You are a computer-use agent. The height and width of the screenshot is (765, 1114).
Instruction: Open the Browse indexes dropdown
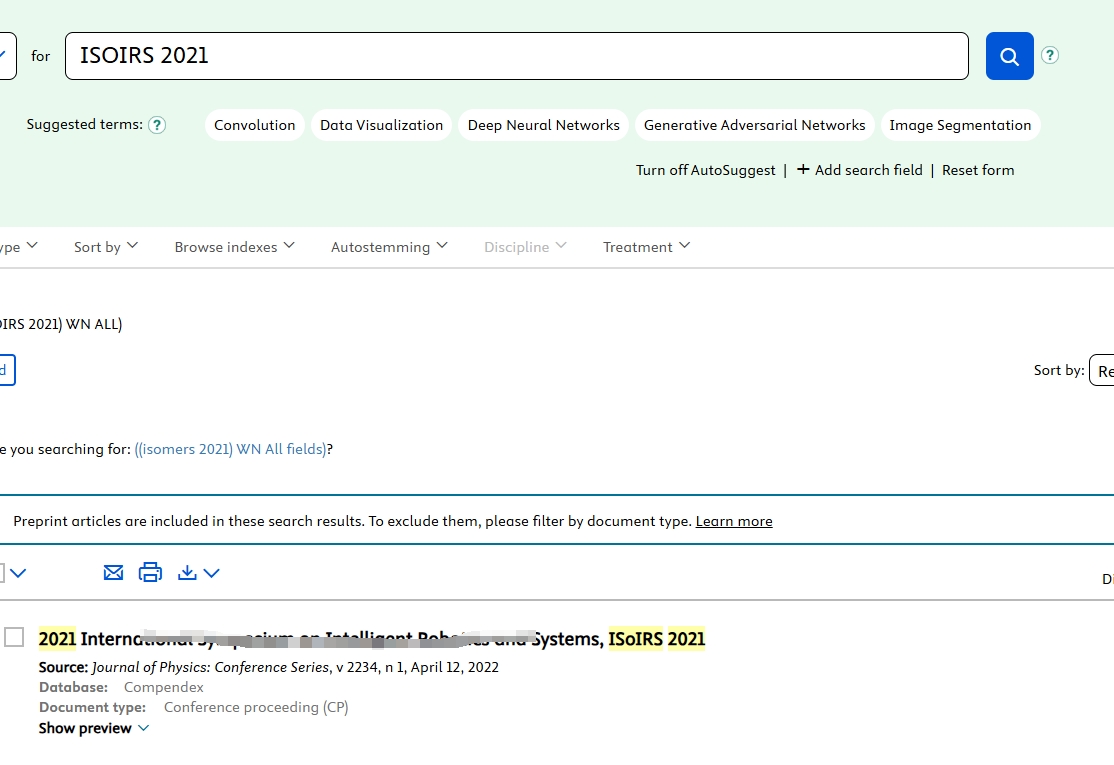coord(234,247)
